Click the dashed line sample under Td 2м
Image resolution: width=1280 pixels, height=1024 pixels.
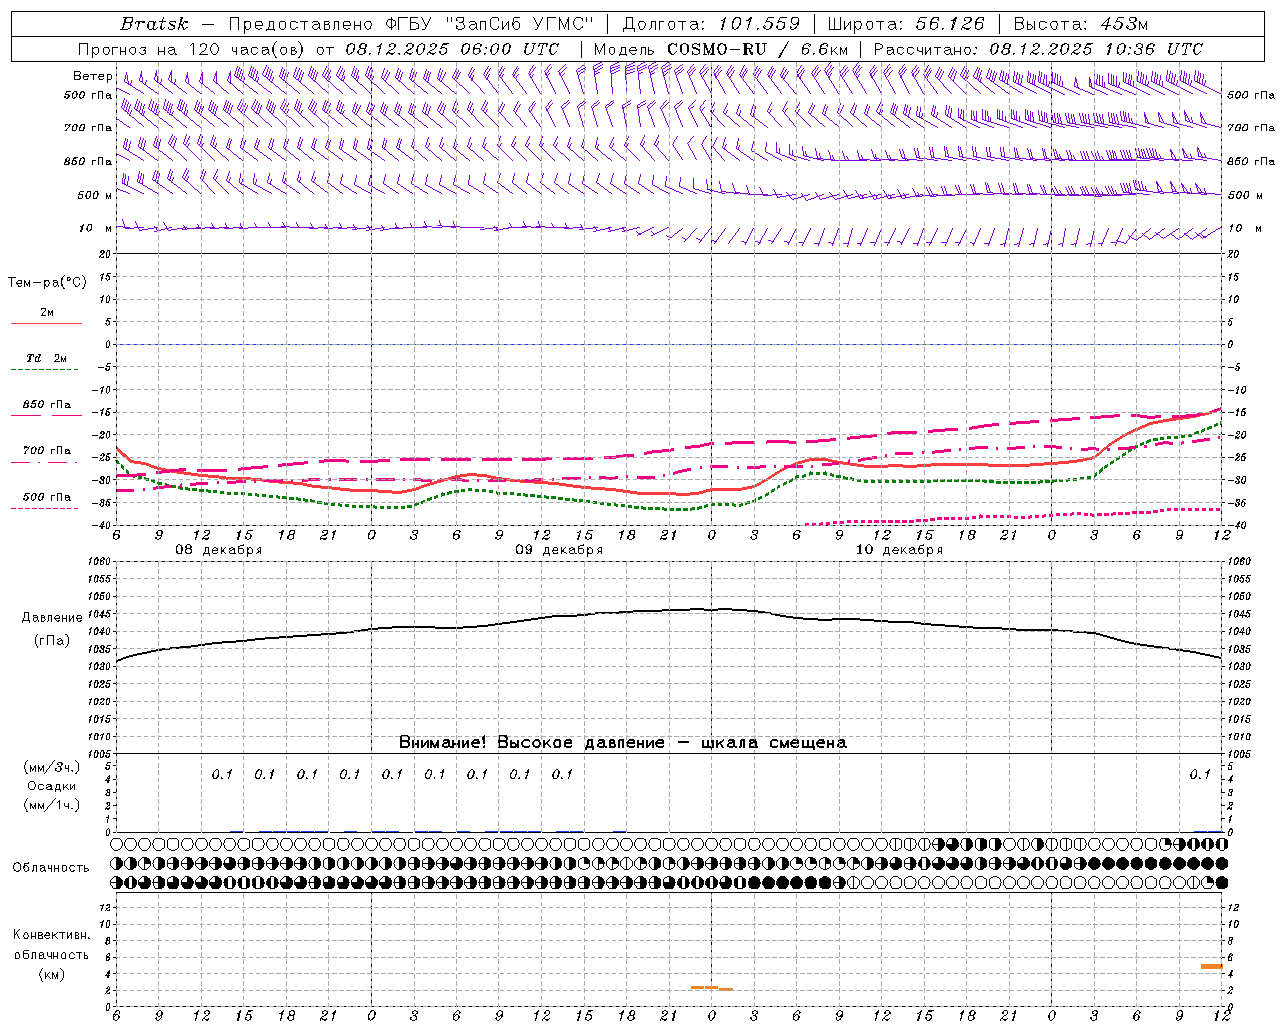(x=44, y=370)
